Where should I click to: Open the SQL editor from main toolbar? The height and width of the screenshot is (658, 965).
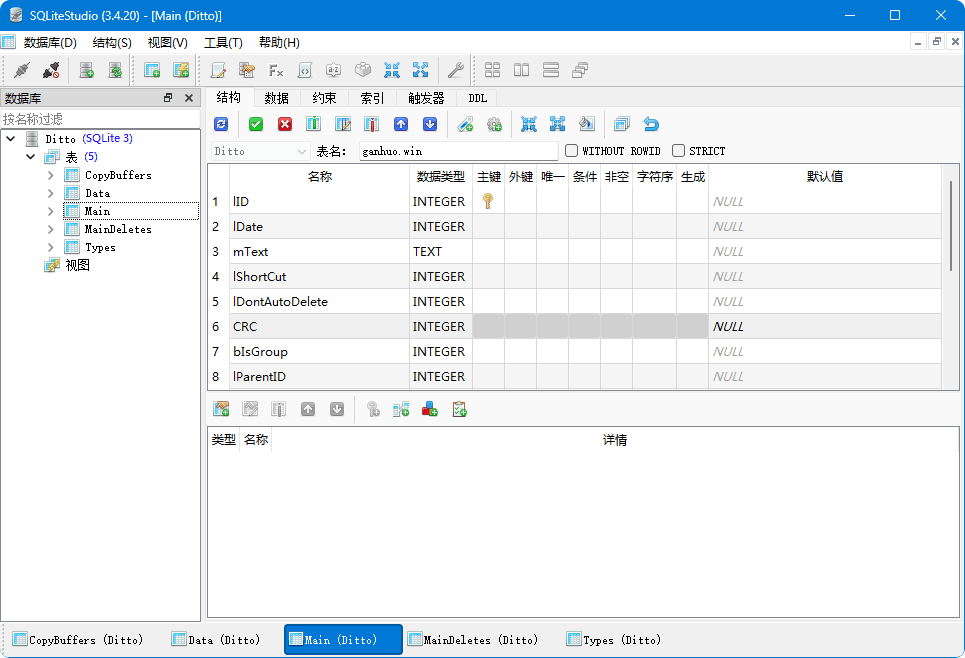[x=217, y=70]
